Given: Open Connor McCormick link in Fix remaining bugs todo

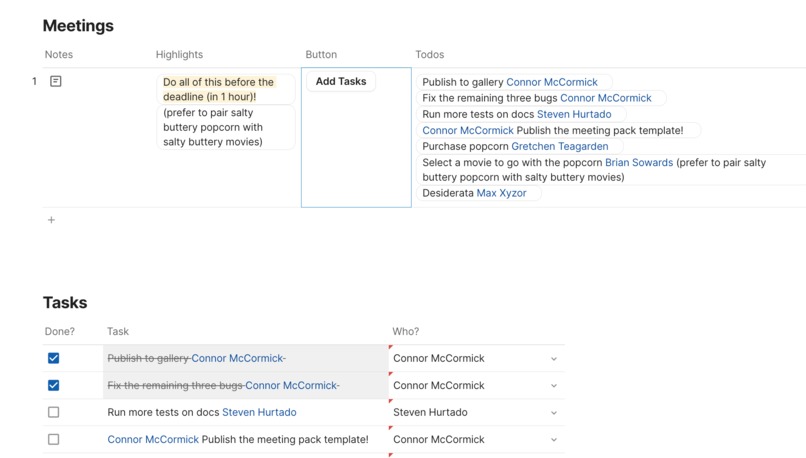Looking at the screenshot, I should pos(606,98).
